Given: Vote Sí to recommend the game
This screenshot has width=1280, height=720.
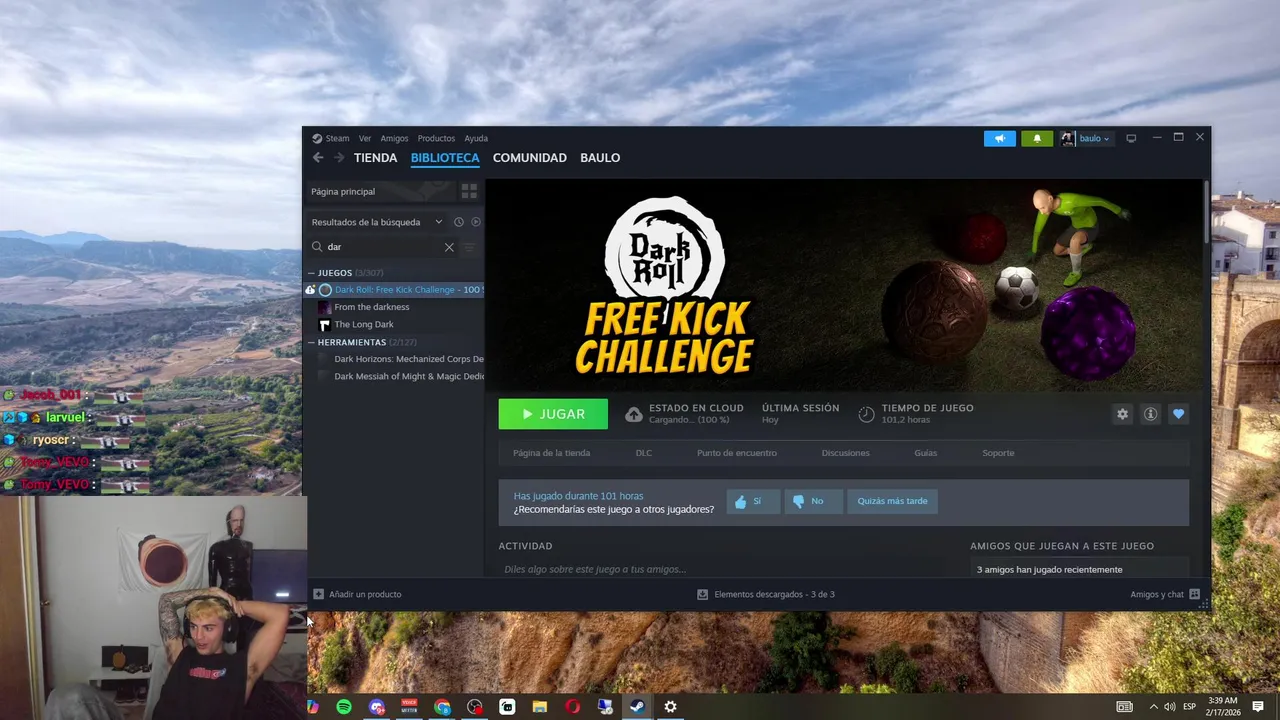Looking at the screenshot, I should (x=753, y=501).
